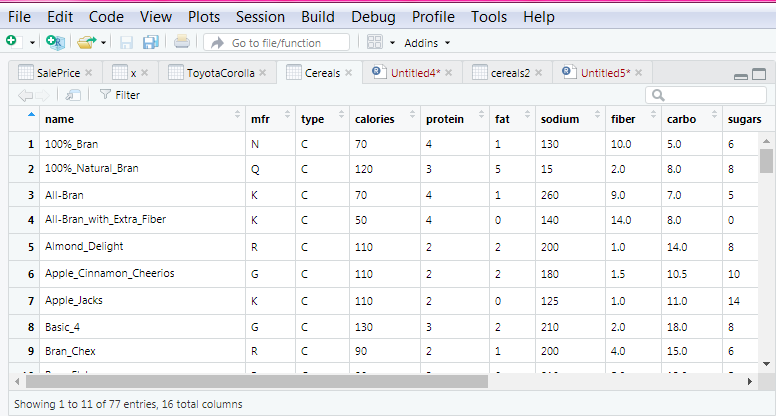Image resolution: width=776 pixels, height=416 pixels.
Task: Sort by the name column header
Action: pos(143,119)
